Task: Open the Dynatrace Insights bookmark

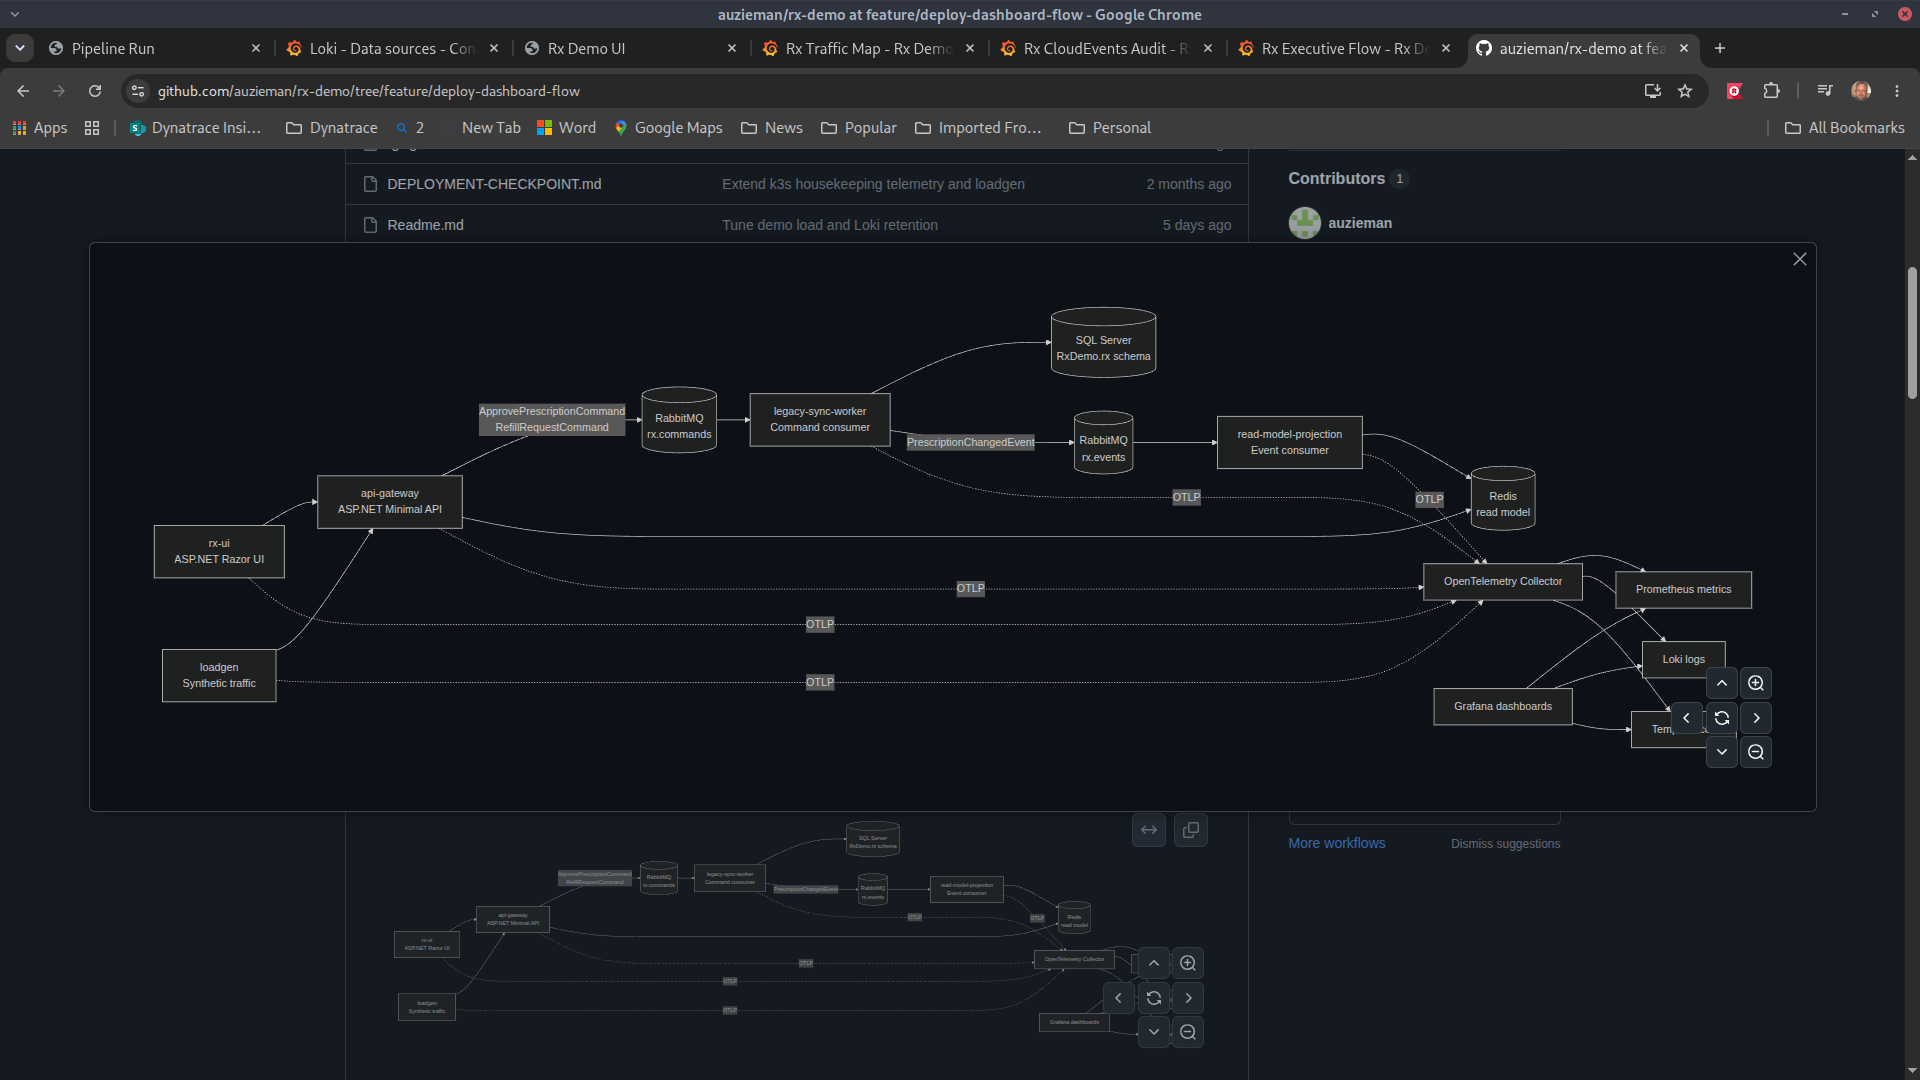Action: [x=196, y=128]
